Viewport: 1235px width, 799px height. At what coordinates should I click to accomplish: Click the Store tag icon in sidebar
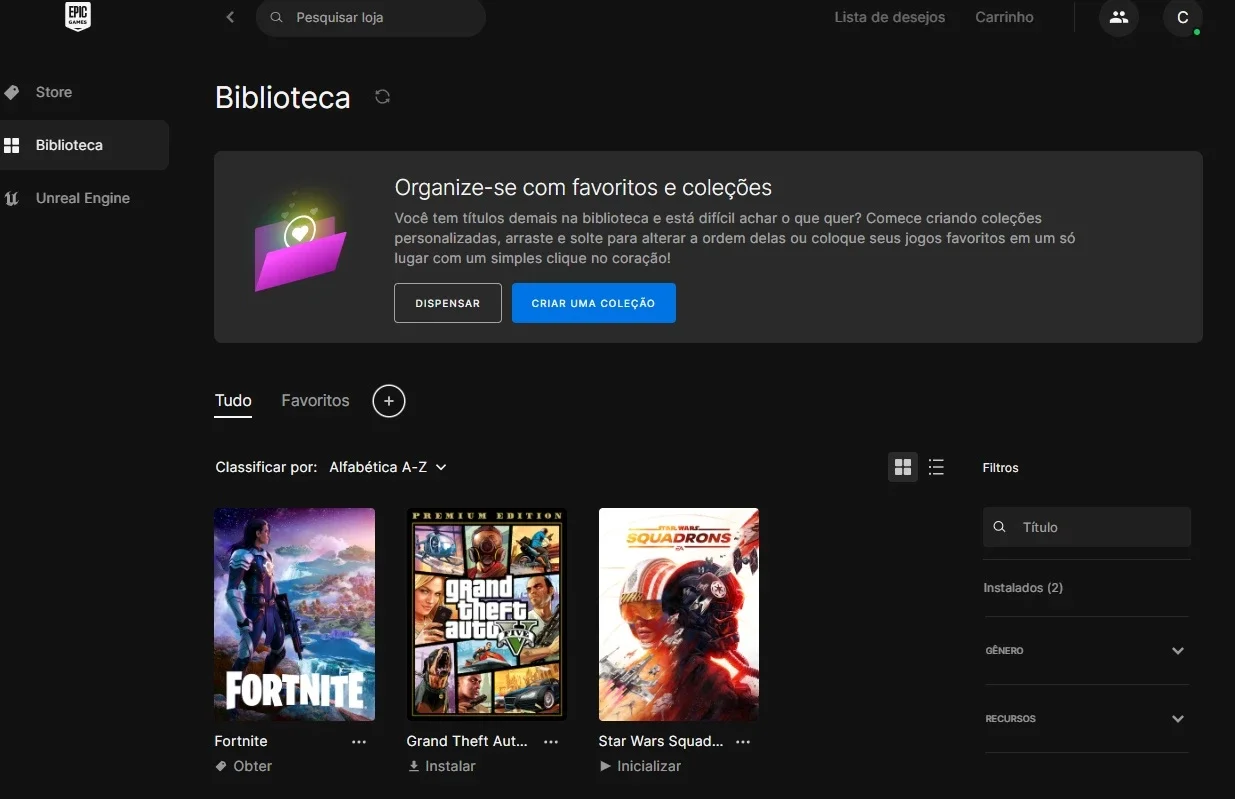coord(12,92)
